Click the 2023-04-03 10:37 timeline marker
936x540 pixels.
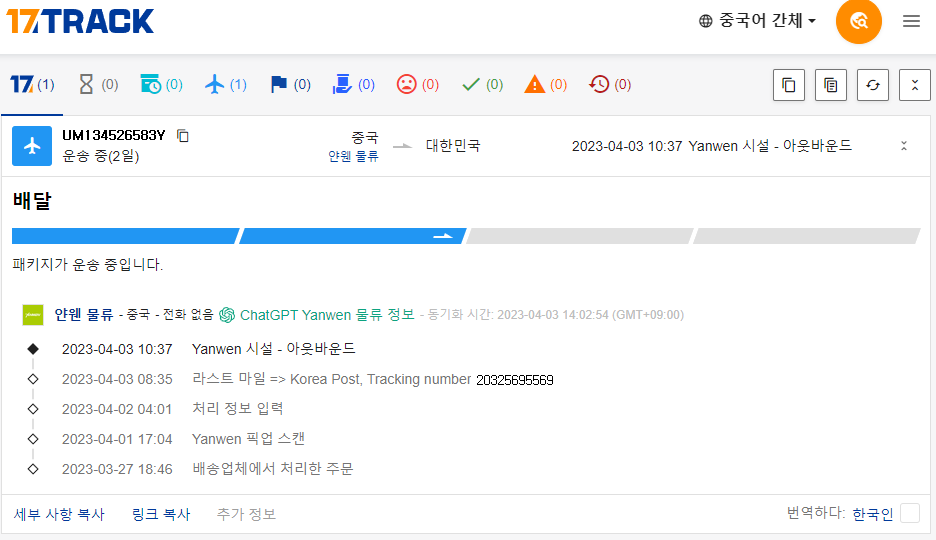(x=33, y=349)
